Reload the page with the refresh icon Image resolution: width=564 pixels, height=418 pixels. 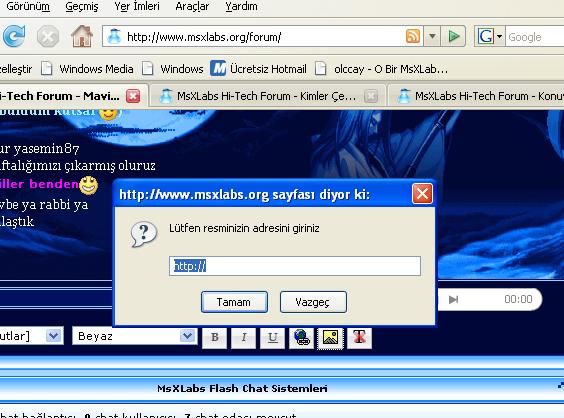[14, 36]
